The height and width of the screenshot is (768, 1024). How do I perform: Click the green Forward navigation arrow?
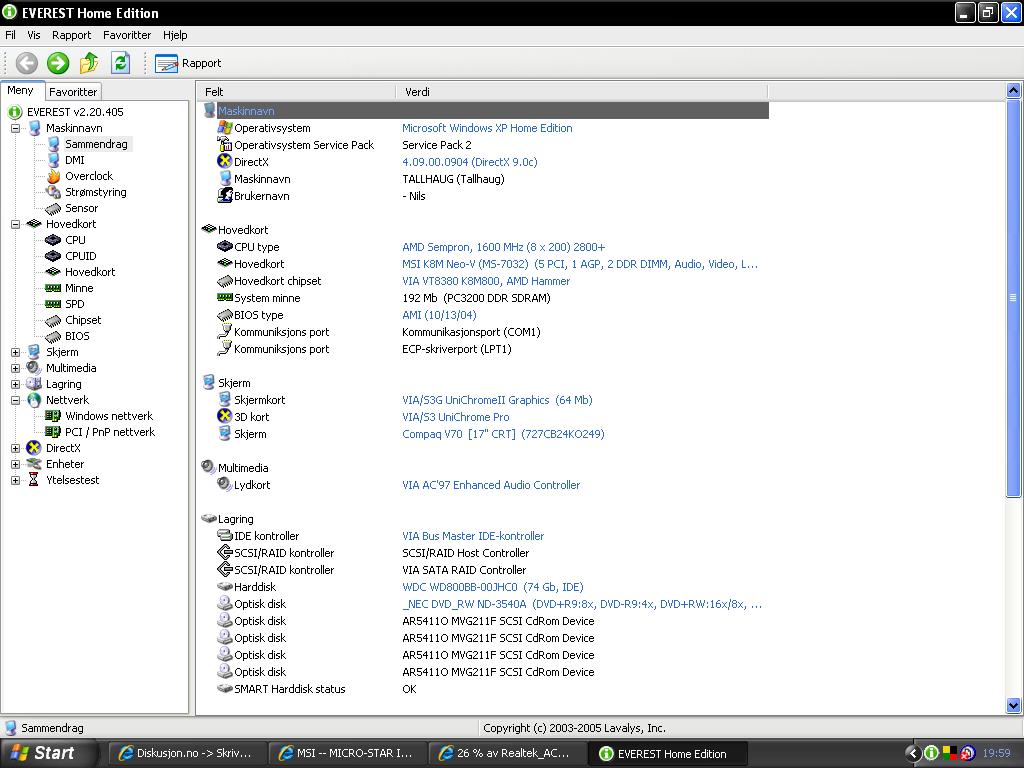58,63
